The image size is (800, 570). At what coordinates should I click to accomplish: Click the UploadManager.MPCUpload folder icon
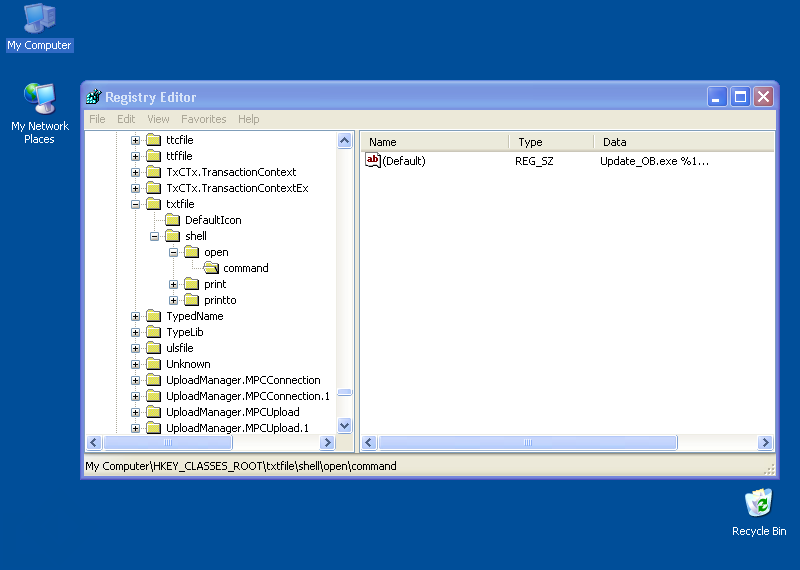click(154, 412)
